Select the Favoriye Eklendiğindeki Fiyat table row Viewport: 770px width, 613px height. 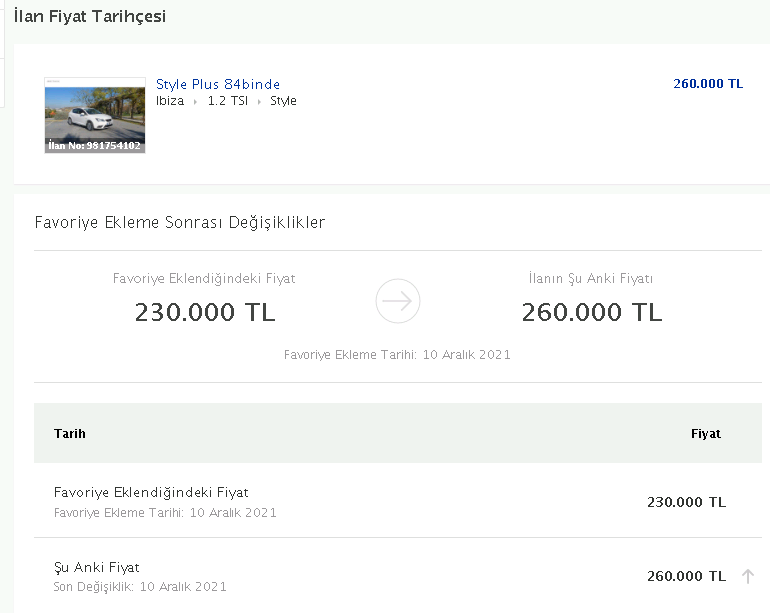coord(398,501)
